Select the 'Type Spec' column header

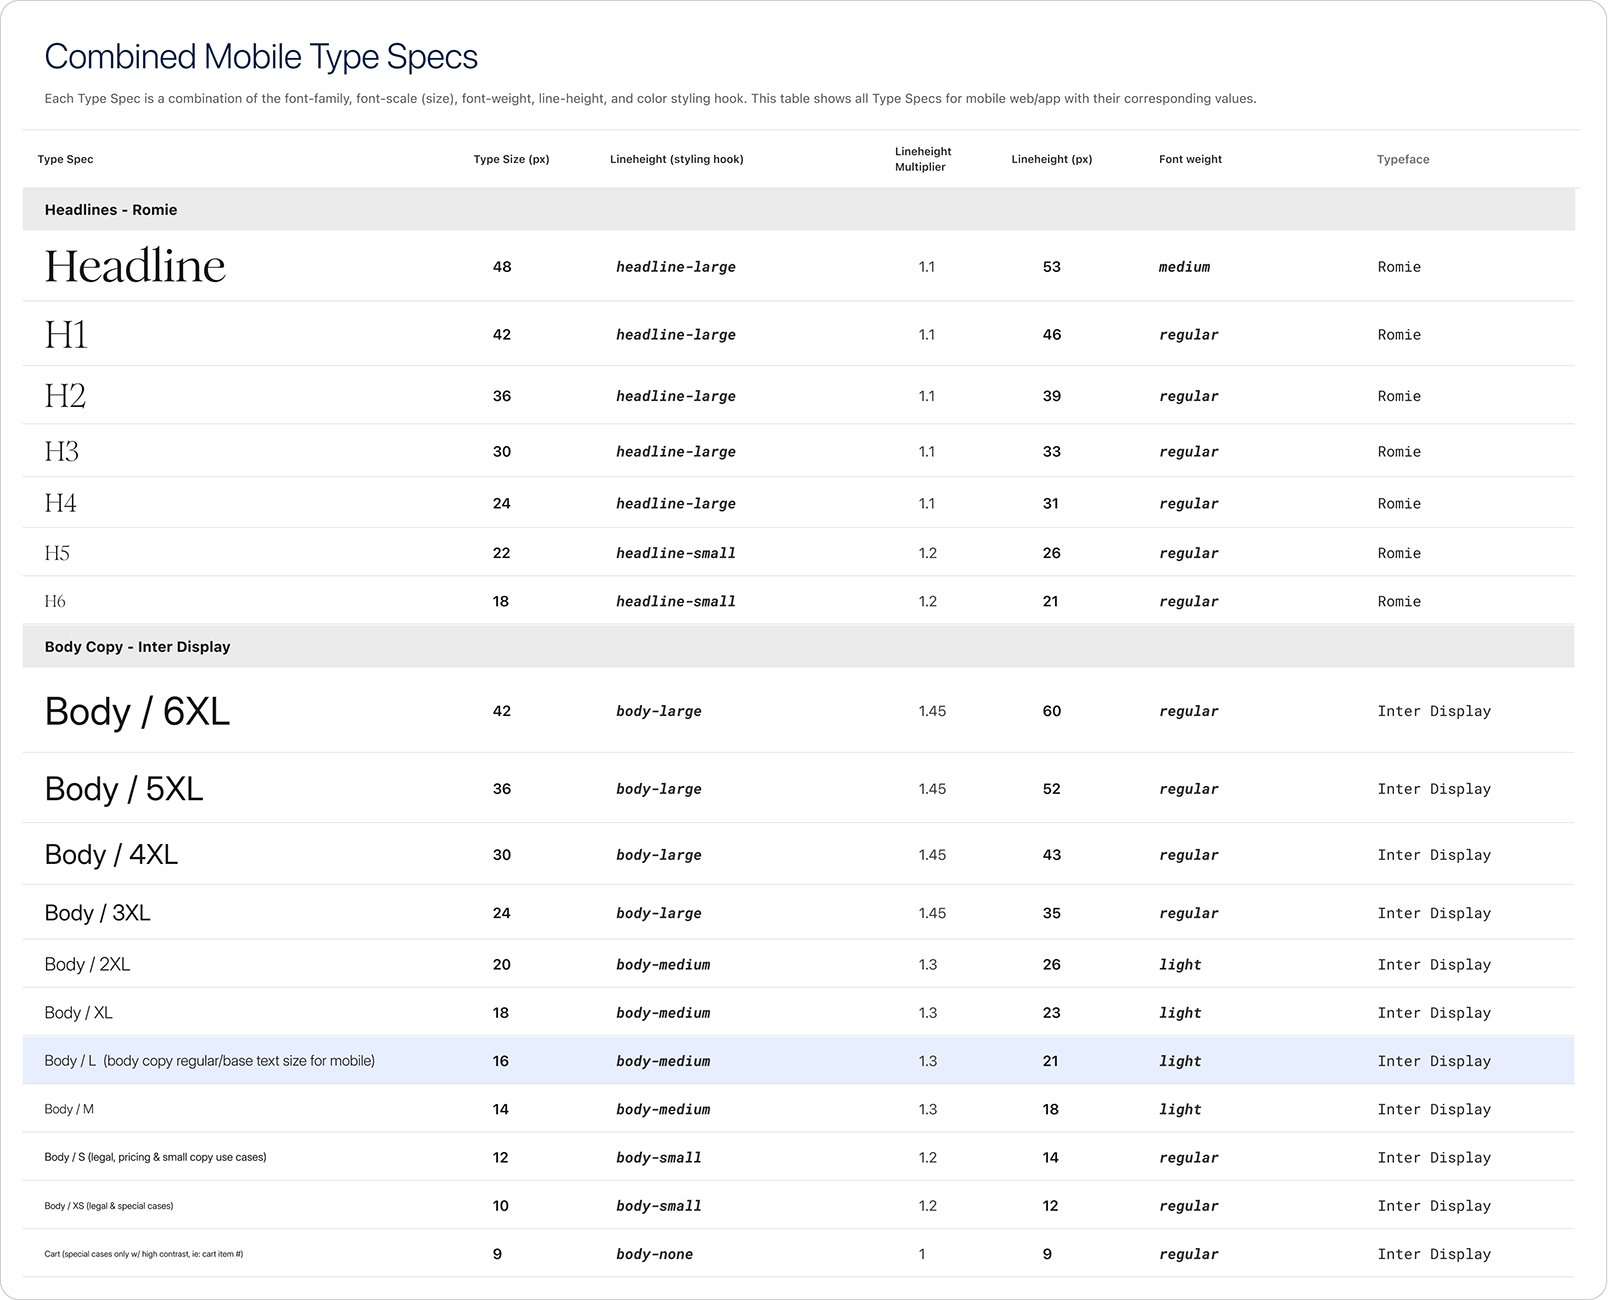click(65, 159)
